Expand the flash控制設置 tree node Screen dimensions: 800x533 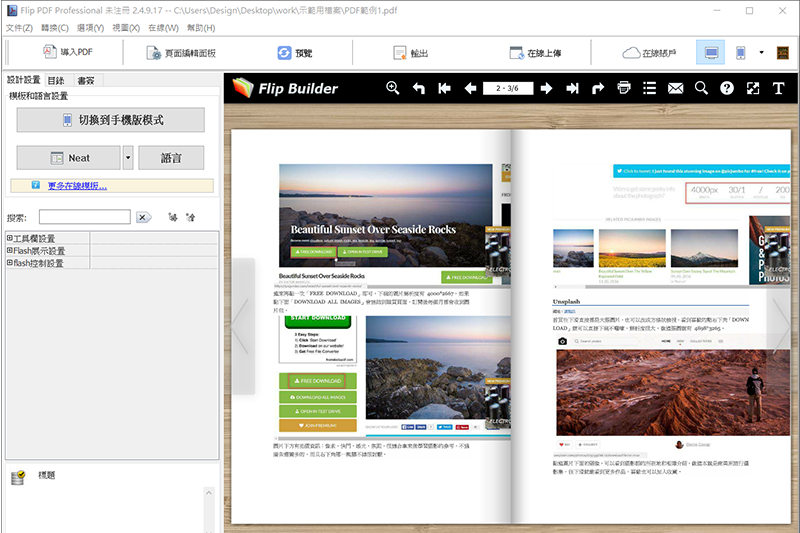point(9,263)
